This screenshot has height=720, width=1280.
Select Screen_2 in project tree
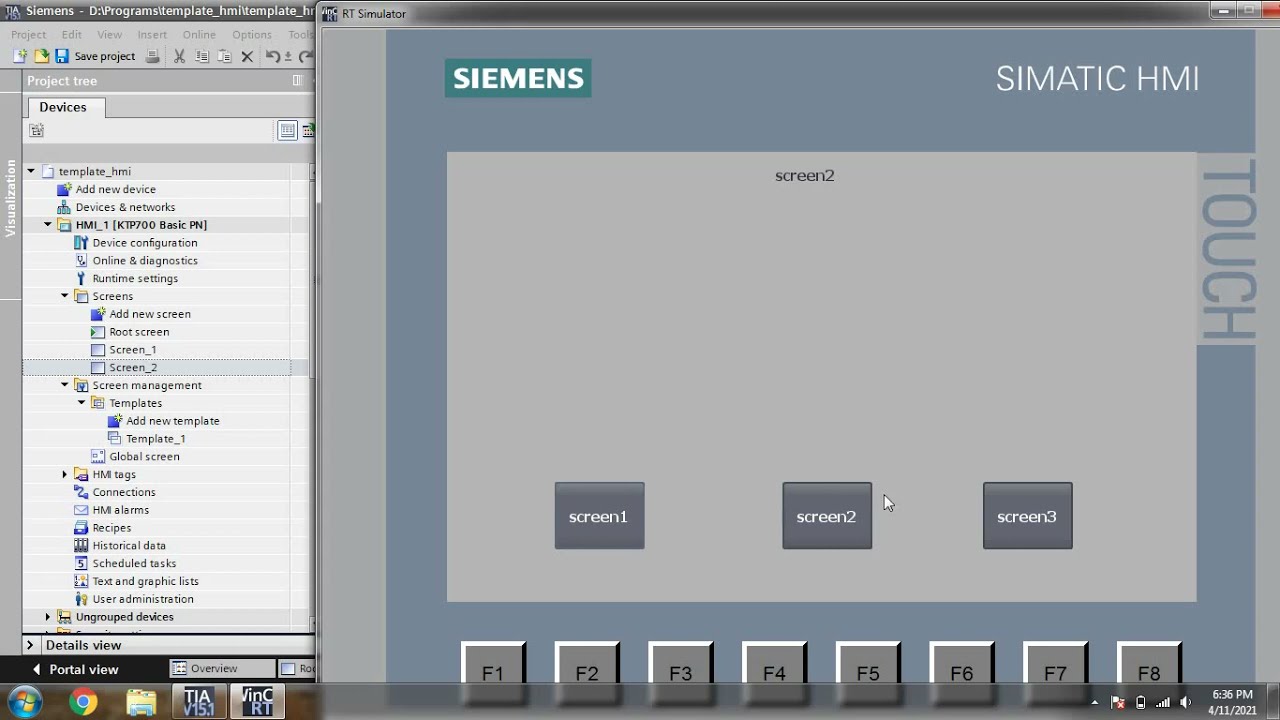133,368
